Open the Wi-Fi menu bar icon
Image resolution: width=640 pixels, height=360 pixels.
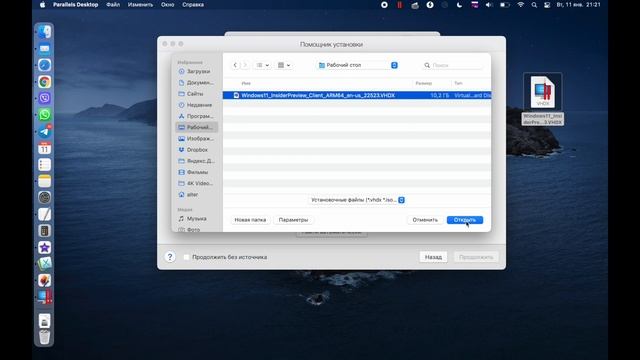pyautogui.click(x=520, y=5)
